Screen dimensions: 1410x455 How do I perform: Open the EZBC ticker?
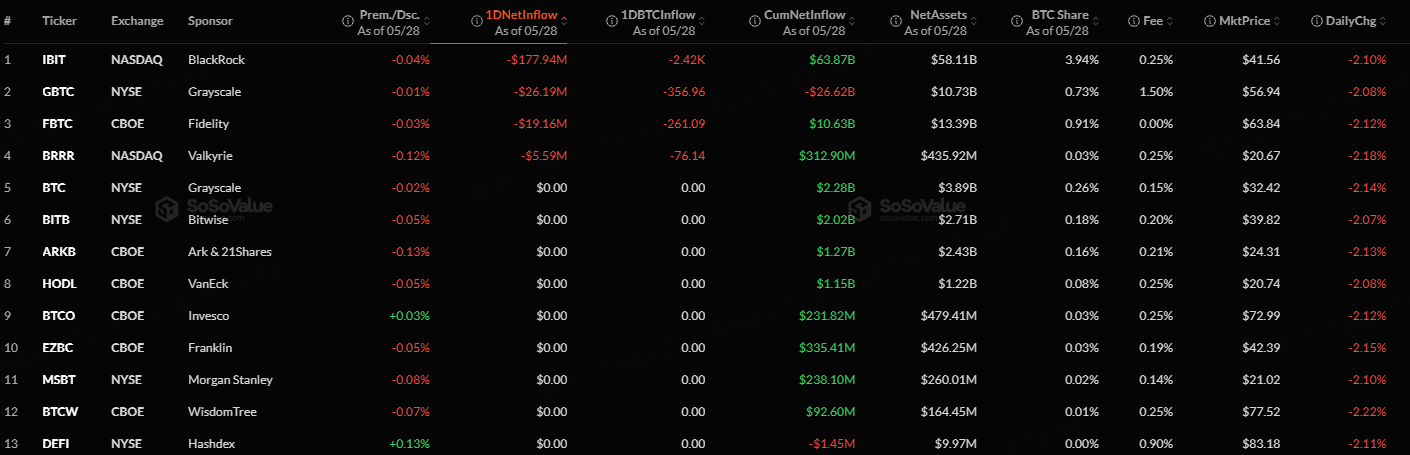tap(57, 348)
